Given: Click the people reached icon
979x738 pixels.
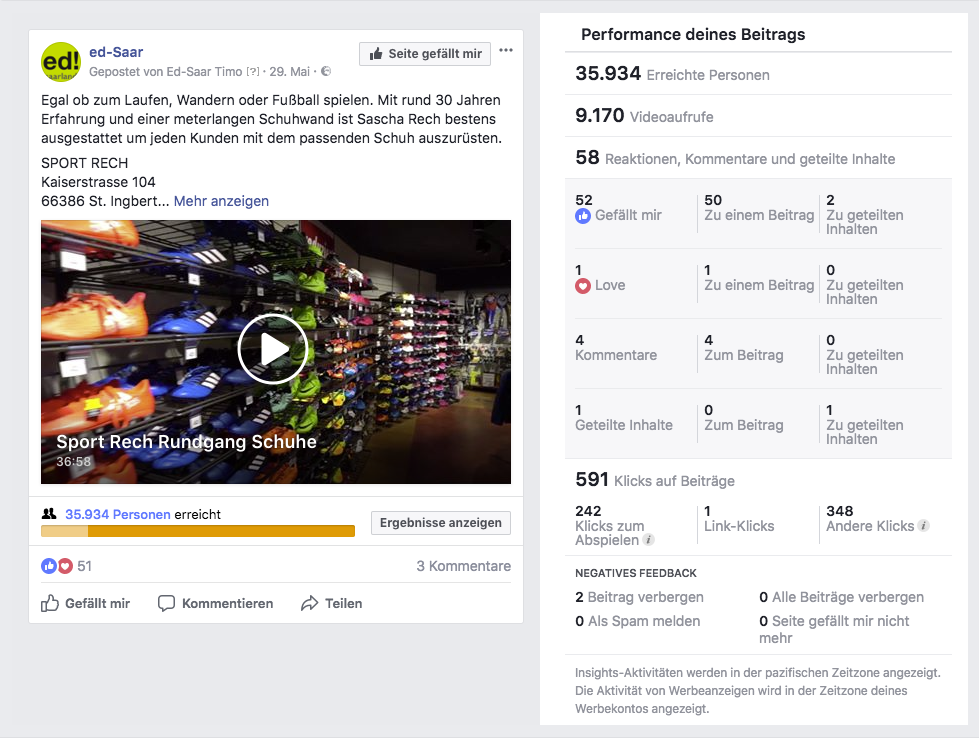Looking at the screenshot, I should (x=49, y=514).
